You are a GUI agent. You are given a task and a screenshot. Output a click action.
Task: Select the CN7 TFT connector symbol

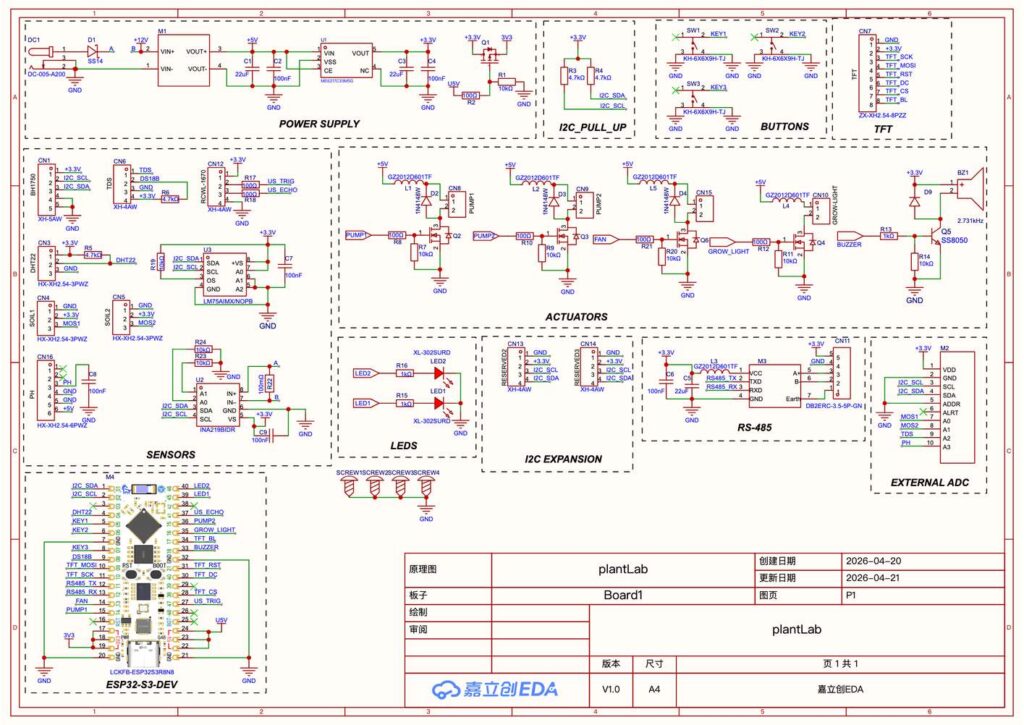867,72
